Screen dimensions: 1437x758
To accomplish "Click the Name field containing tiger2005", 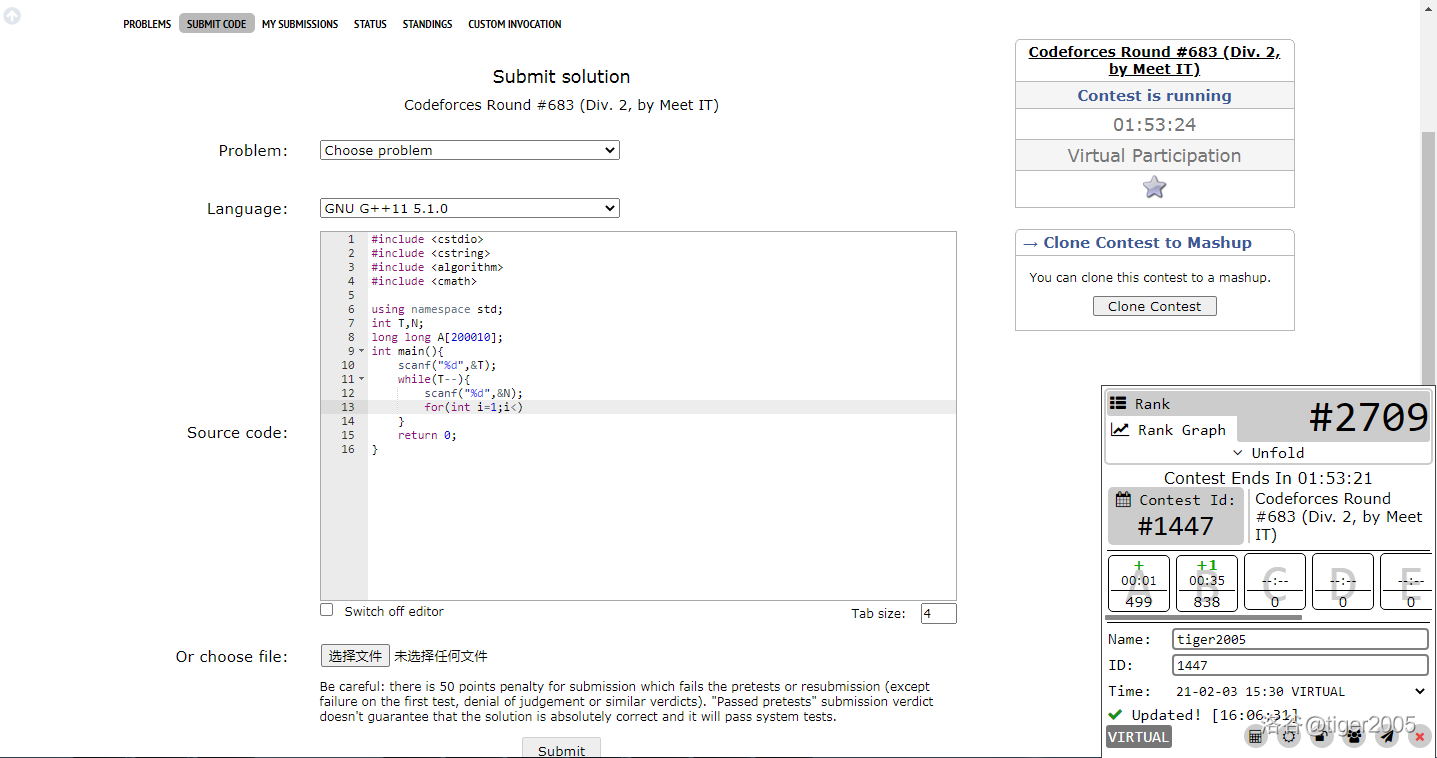I will click(1300, 639).
